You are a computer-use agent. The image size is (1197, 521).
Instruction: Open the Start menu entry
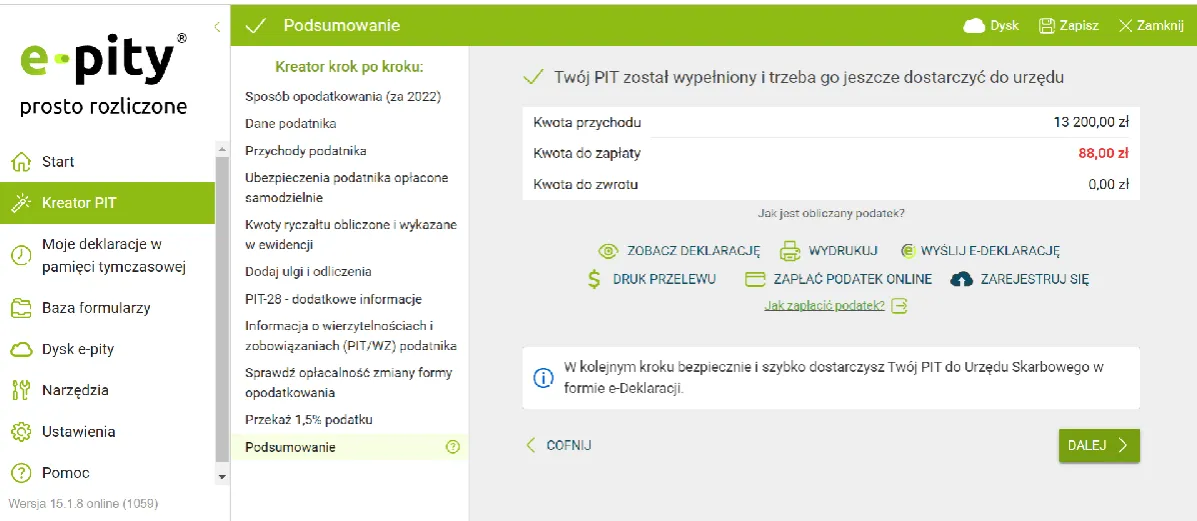(58, 162)
